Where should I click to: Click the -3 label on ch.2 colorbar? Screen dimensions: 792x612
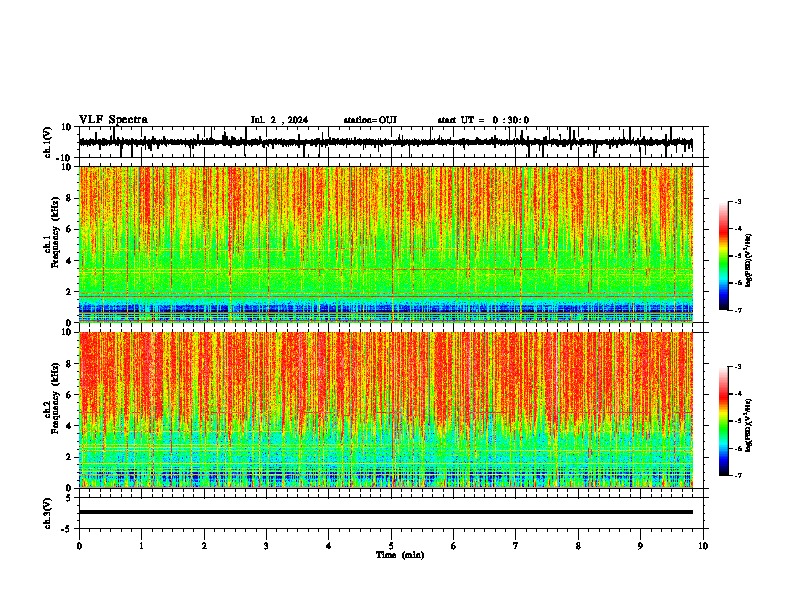point(737,367)
